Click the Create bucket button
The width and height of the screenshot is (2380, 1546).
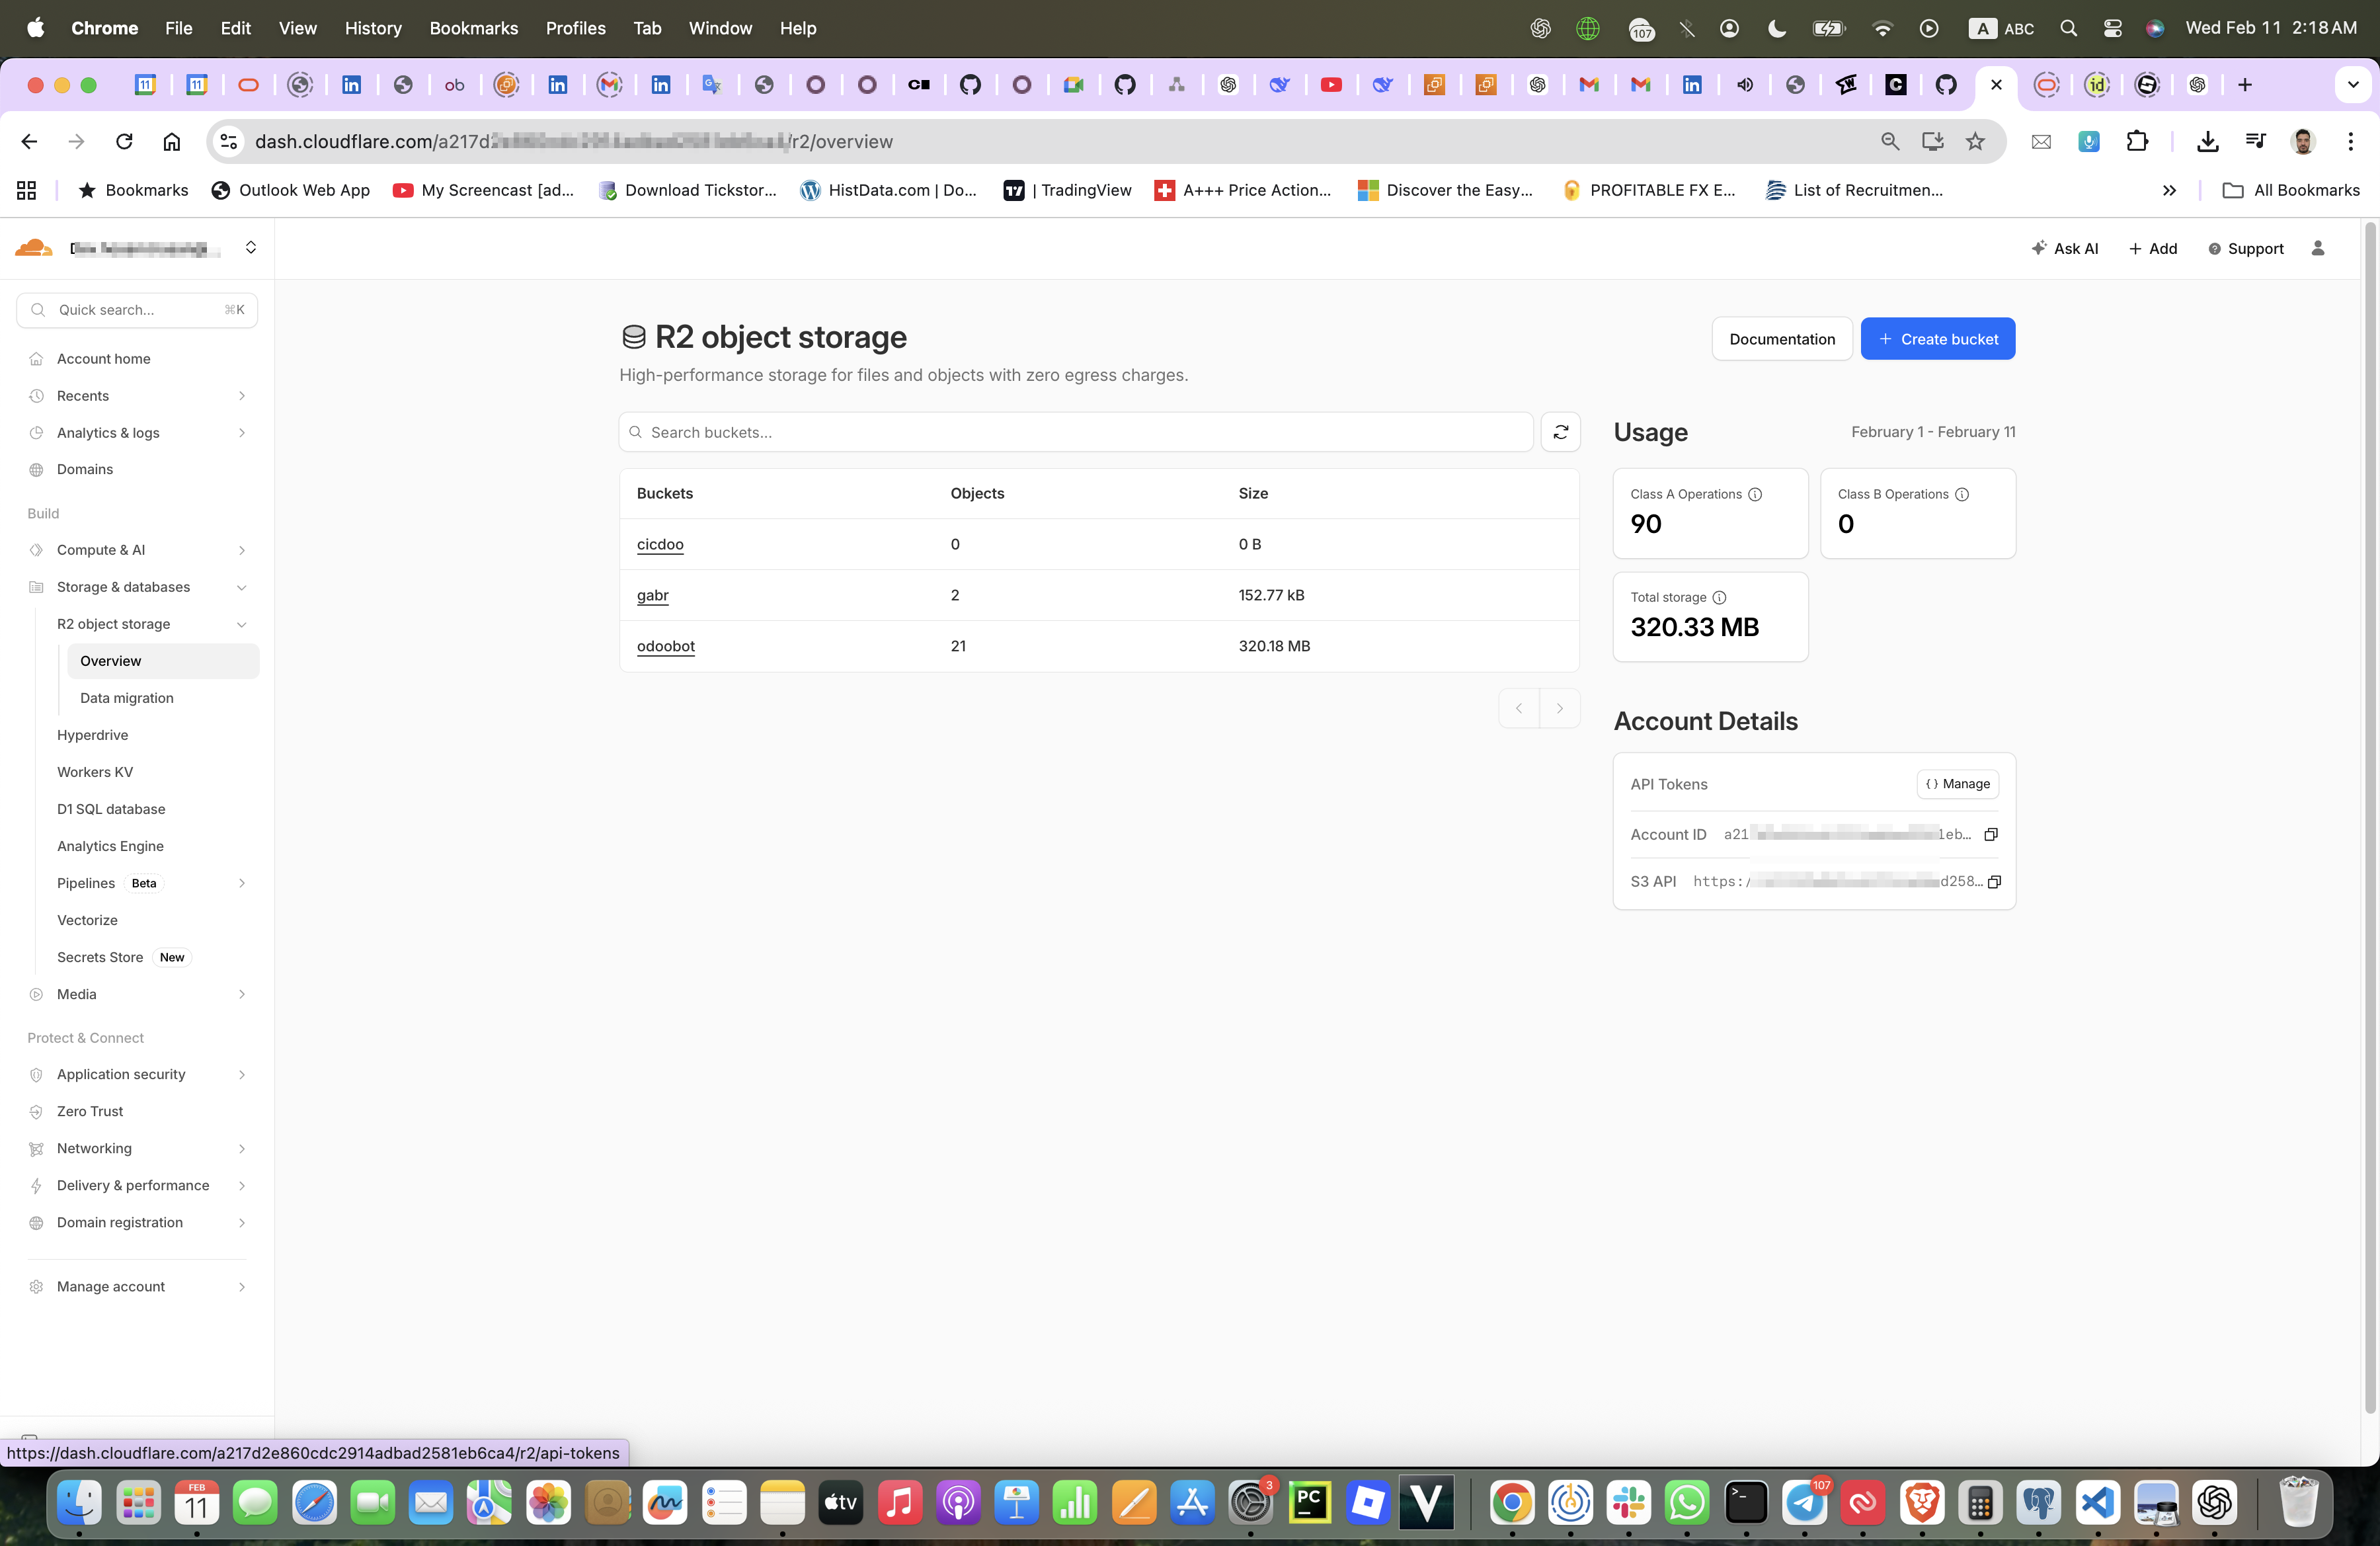1937,339
